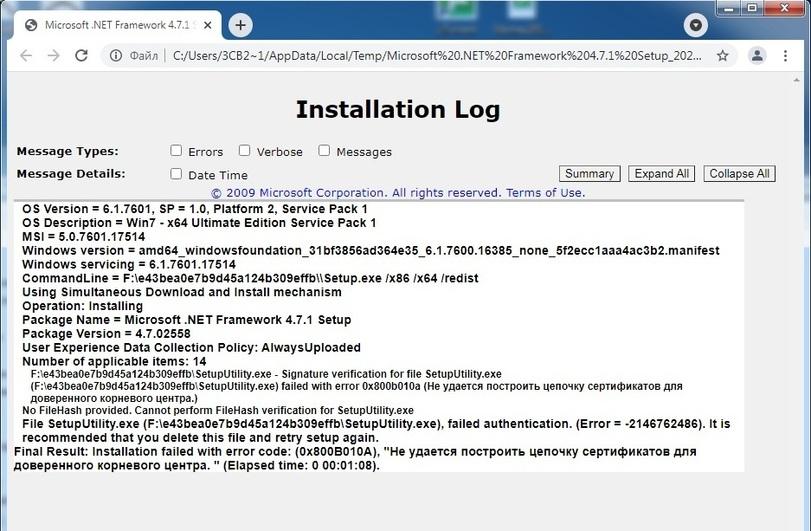Click the 'CommandLine = F:\e43bea0e...' line

coord(250,279)
